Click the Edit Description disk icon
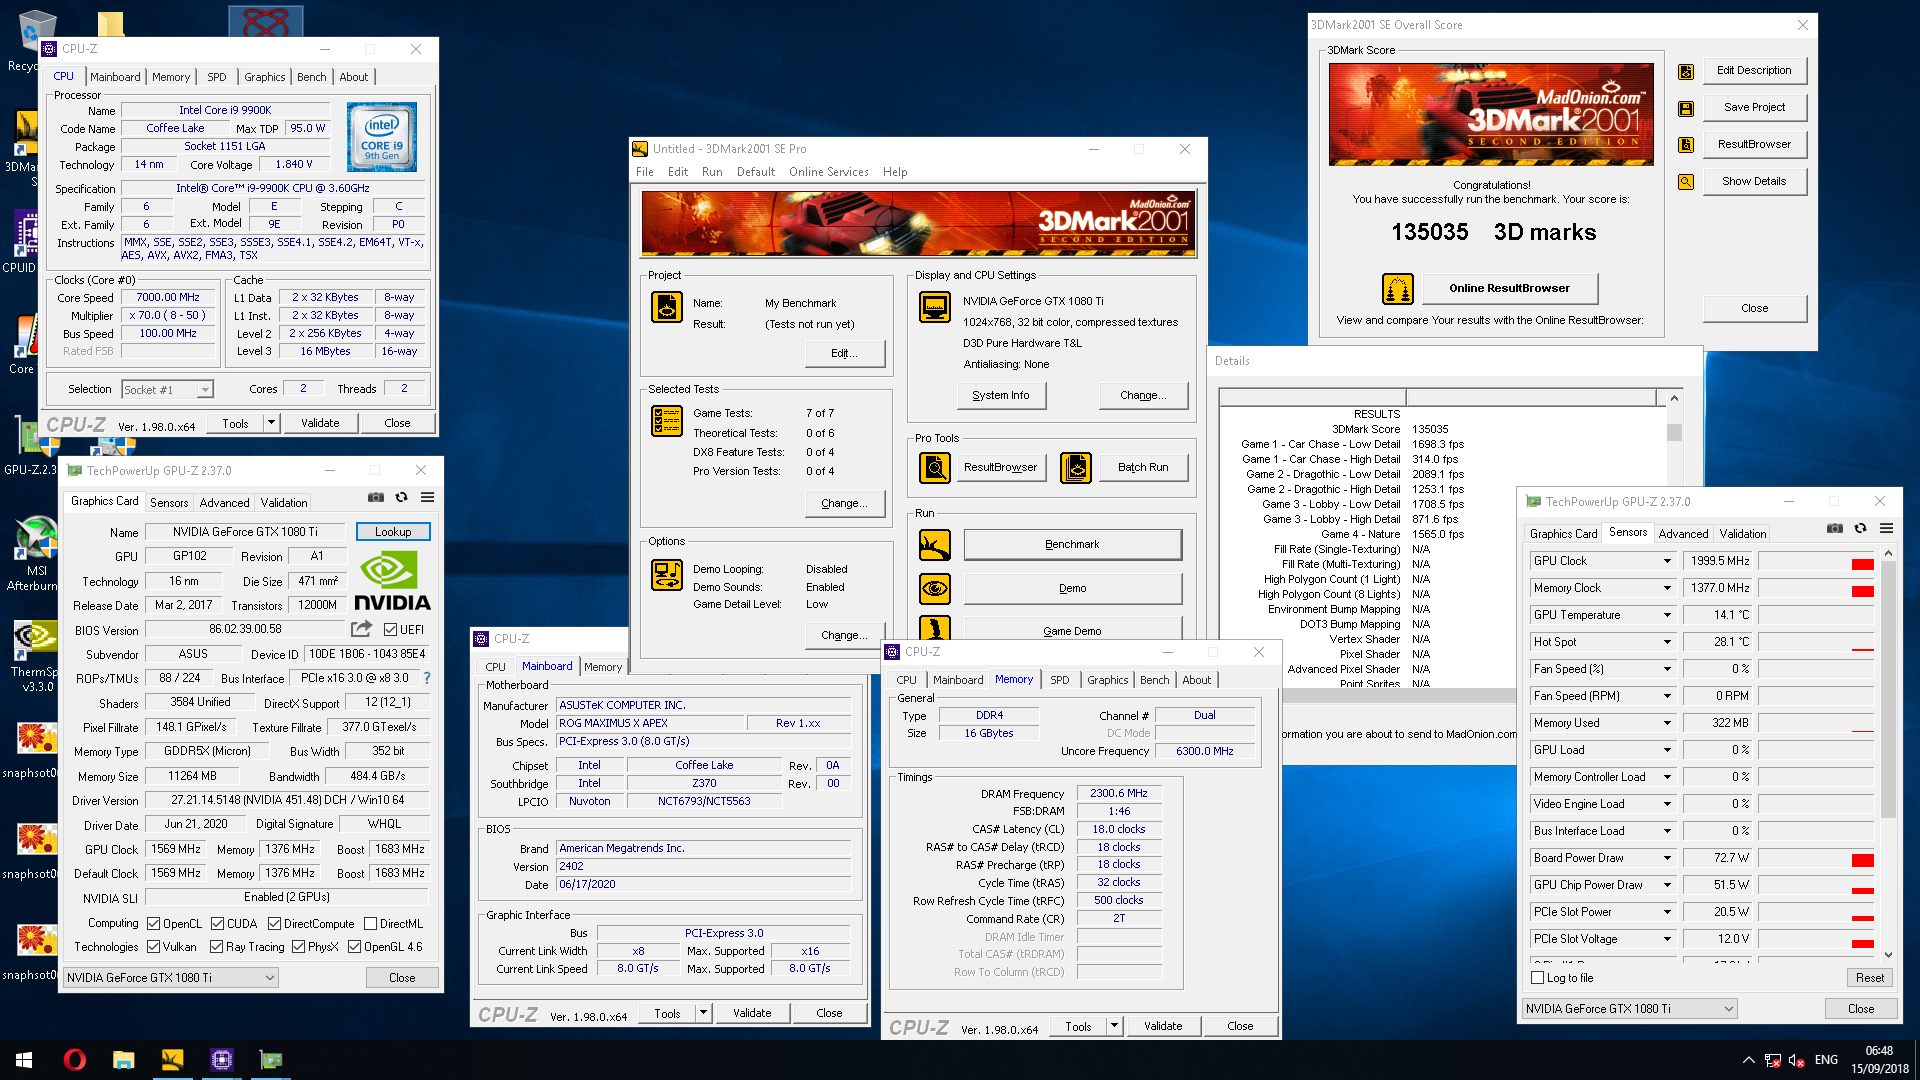The image size is (1920, 1080). tap(1686, 71)
